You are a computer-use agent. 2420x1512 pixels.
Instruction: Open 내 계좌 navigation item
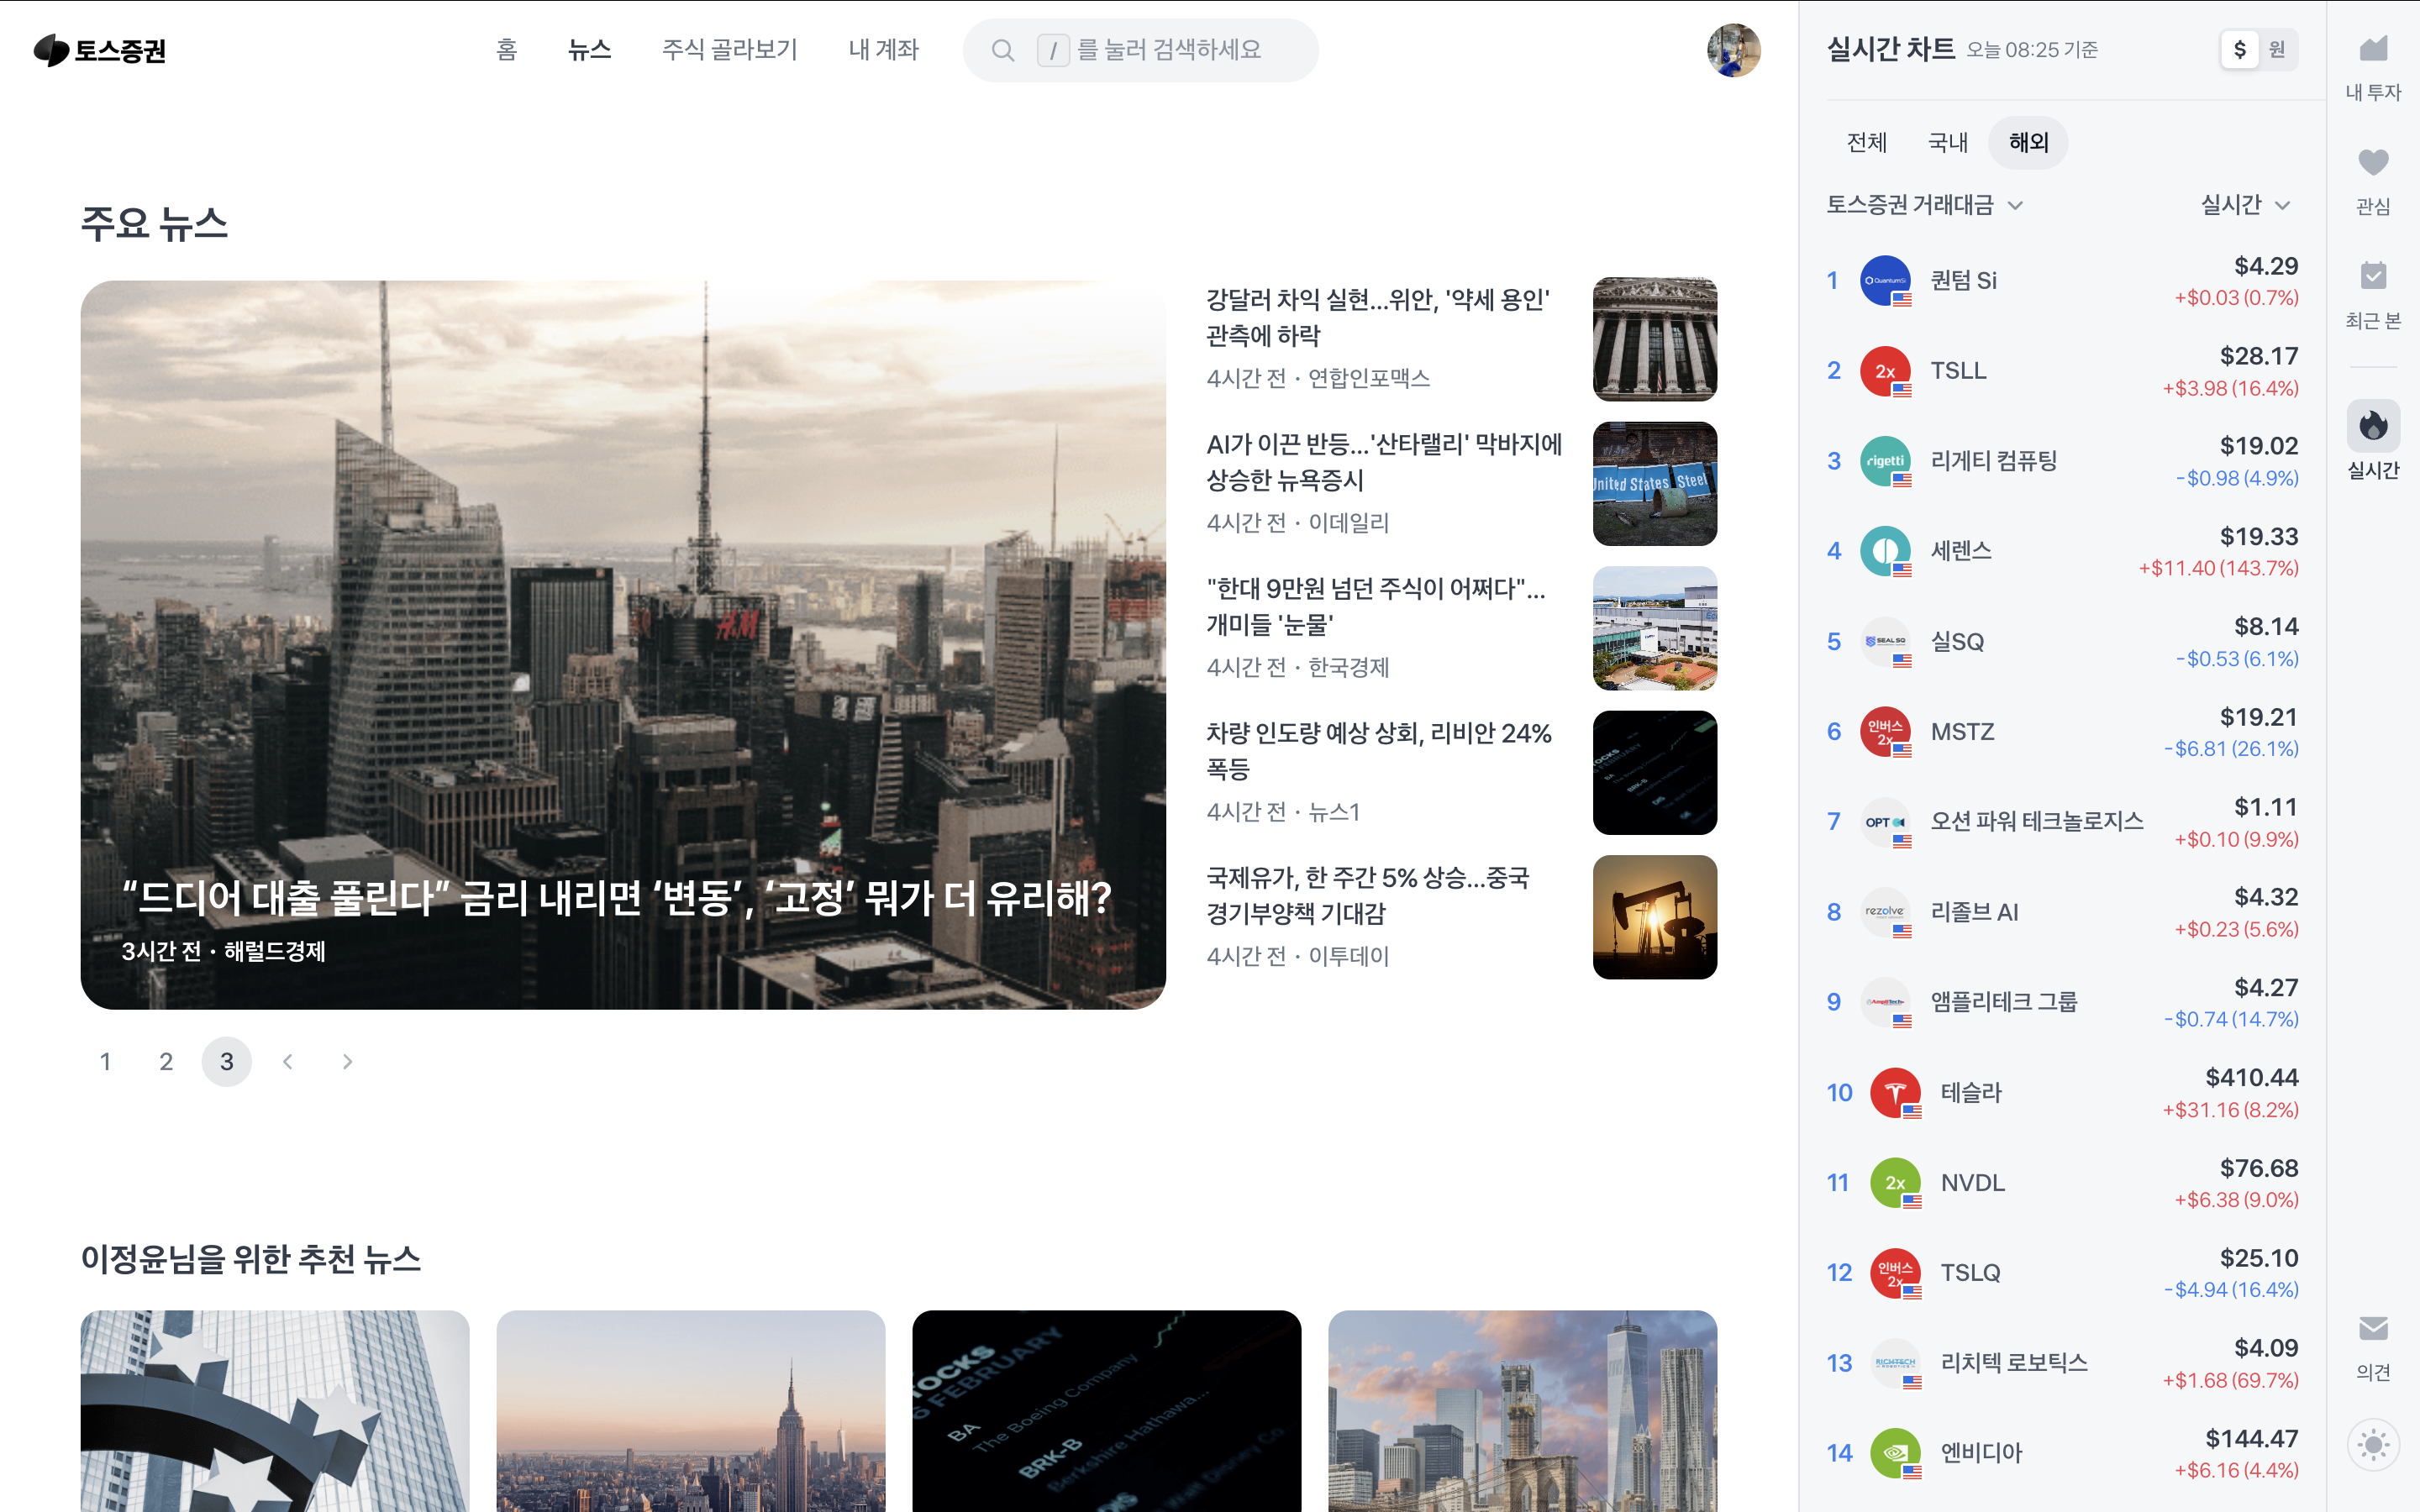tap(883, 50)
